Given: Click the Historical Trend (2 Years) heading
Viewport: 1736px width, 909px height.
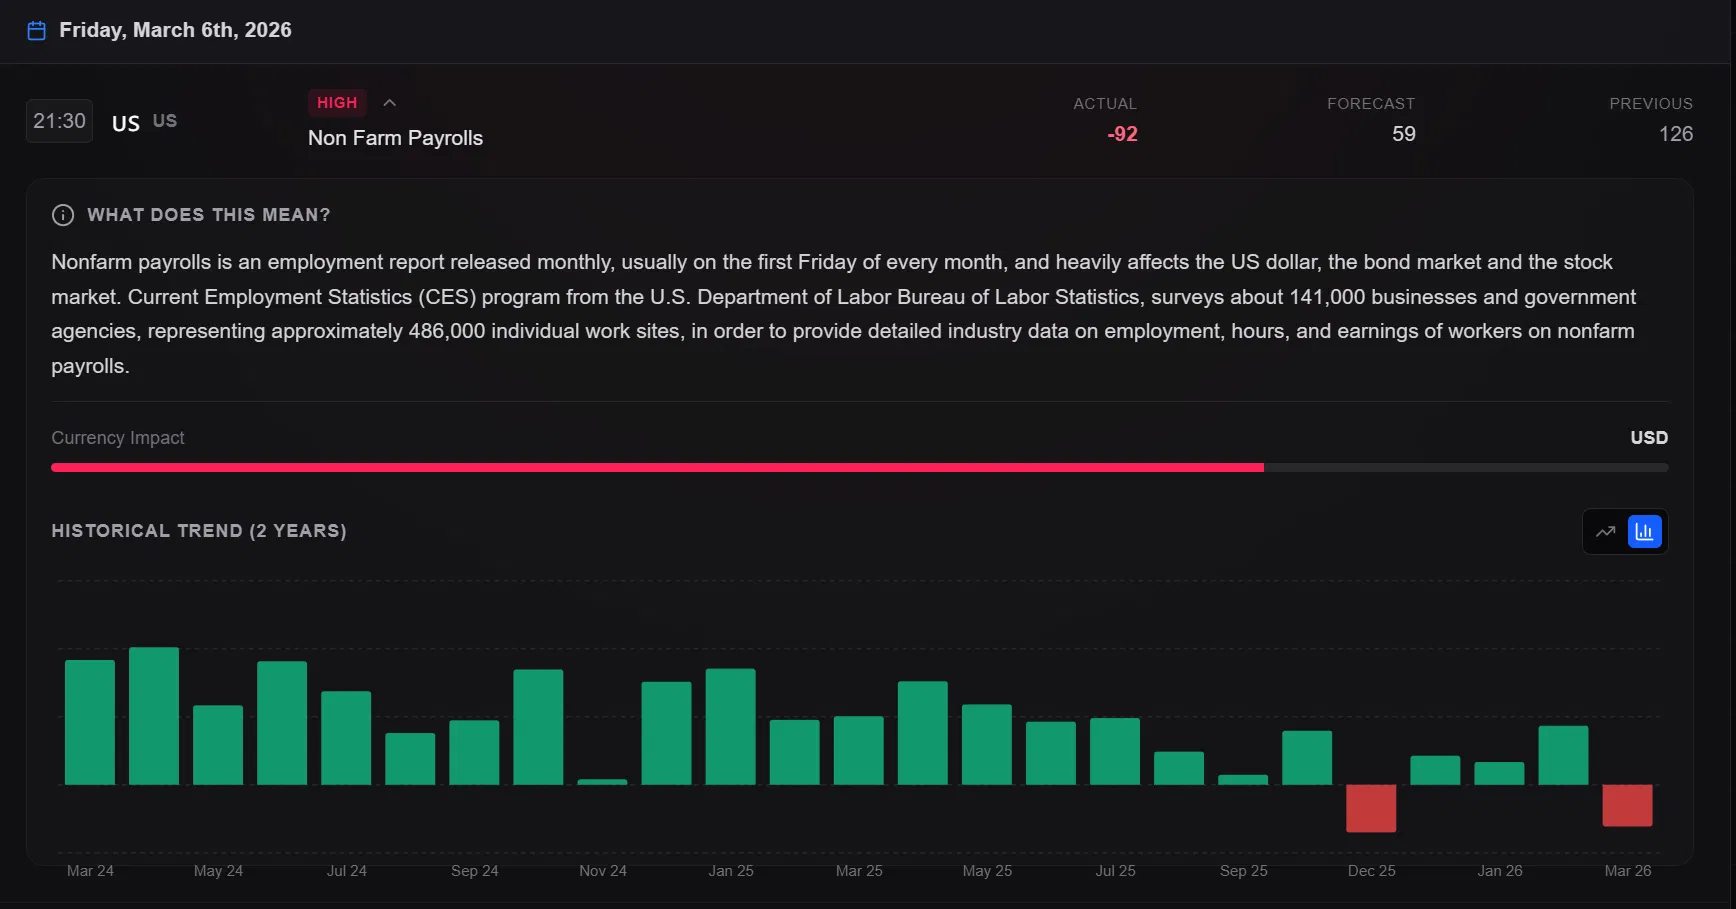Looking at the screenshot, I should (x=199, y=531).
